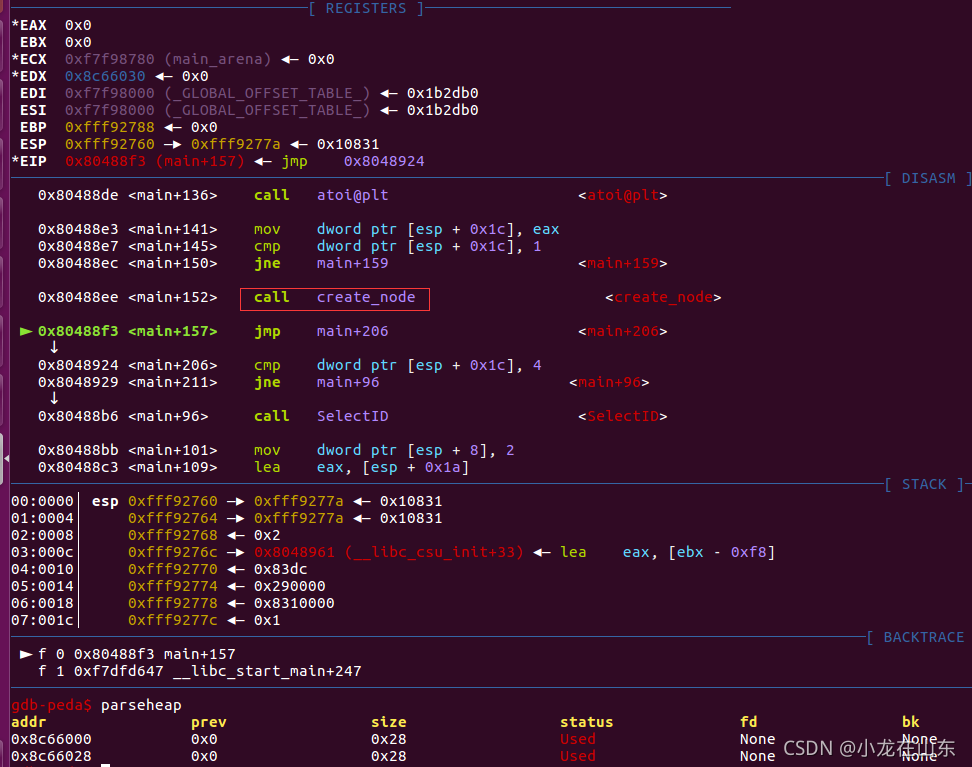Click stack value 0x83dc
Image resolution: width=972 pixels, height=767 pixels.
click(x=281, y=569)
